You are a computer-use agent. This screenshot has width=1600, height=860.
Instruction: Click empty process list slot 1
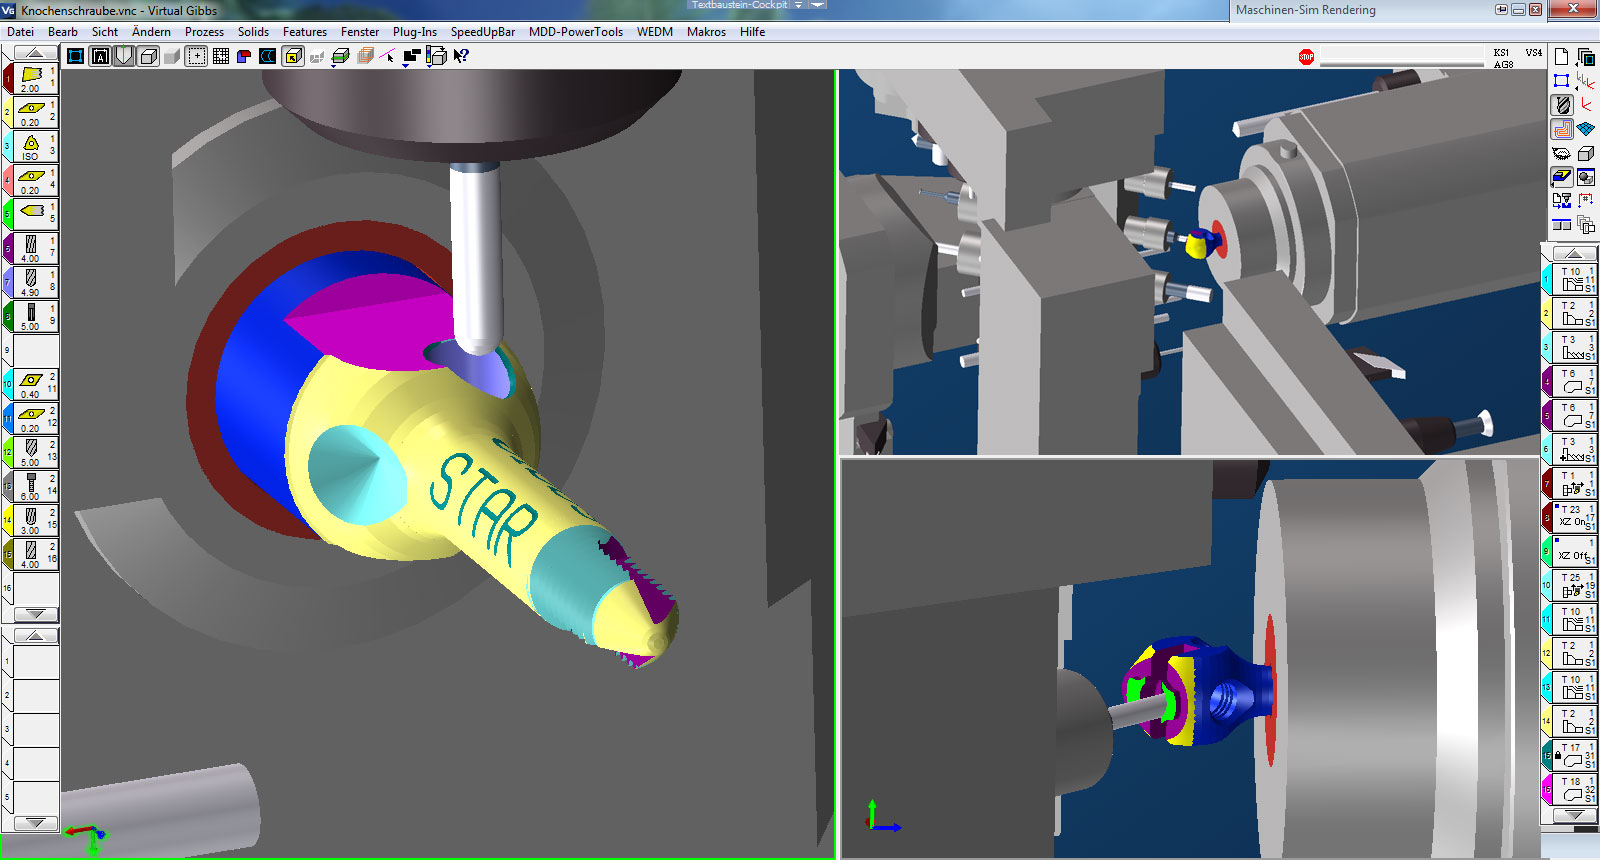(36, 661)
